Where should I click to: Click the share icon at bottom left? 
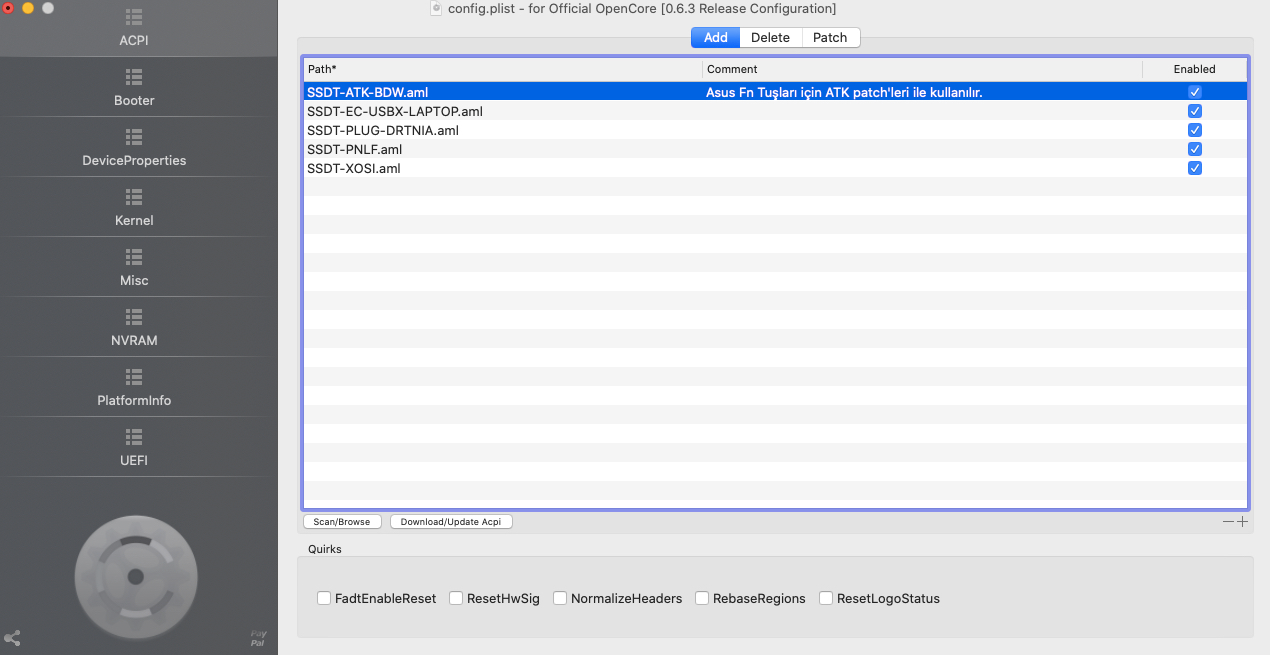tap(13, 637)
